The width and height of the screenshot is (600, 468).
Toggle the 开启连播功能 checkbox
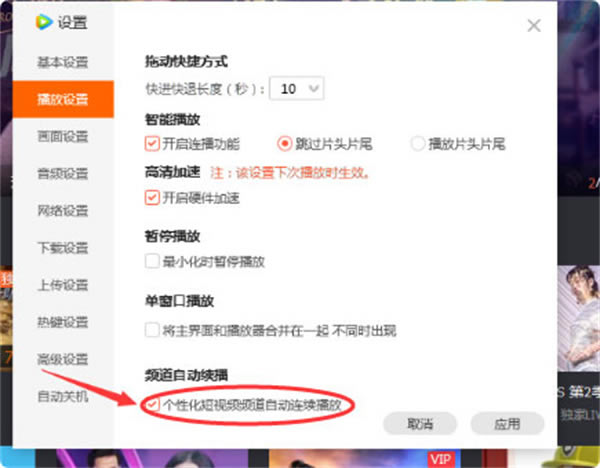152,143
